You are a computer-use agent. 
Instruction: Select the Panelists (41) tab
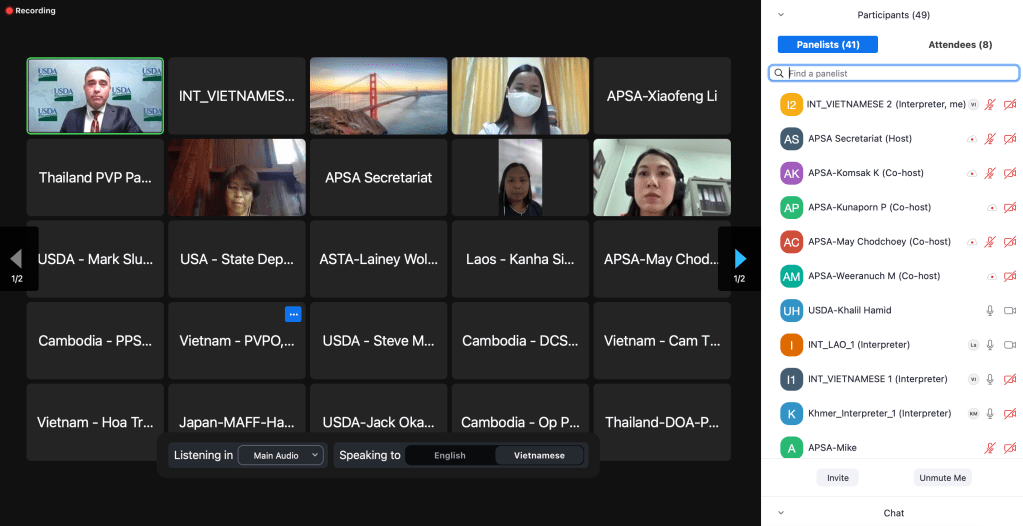click(x=828, y=45)
